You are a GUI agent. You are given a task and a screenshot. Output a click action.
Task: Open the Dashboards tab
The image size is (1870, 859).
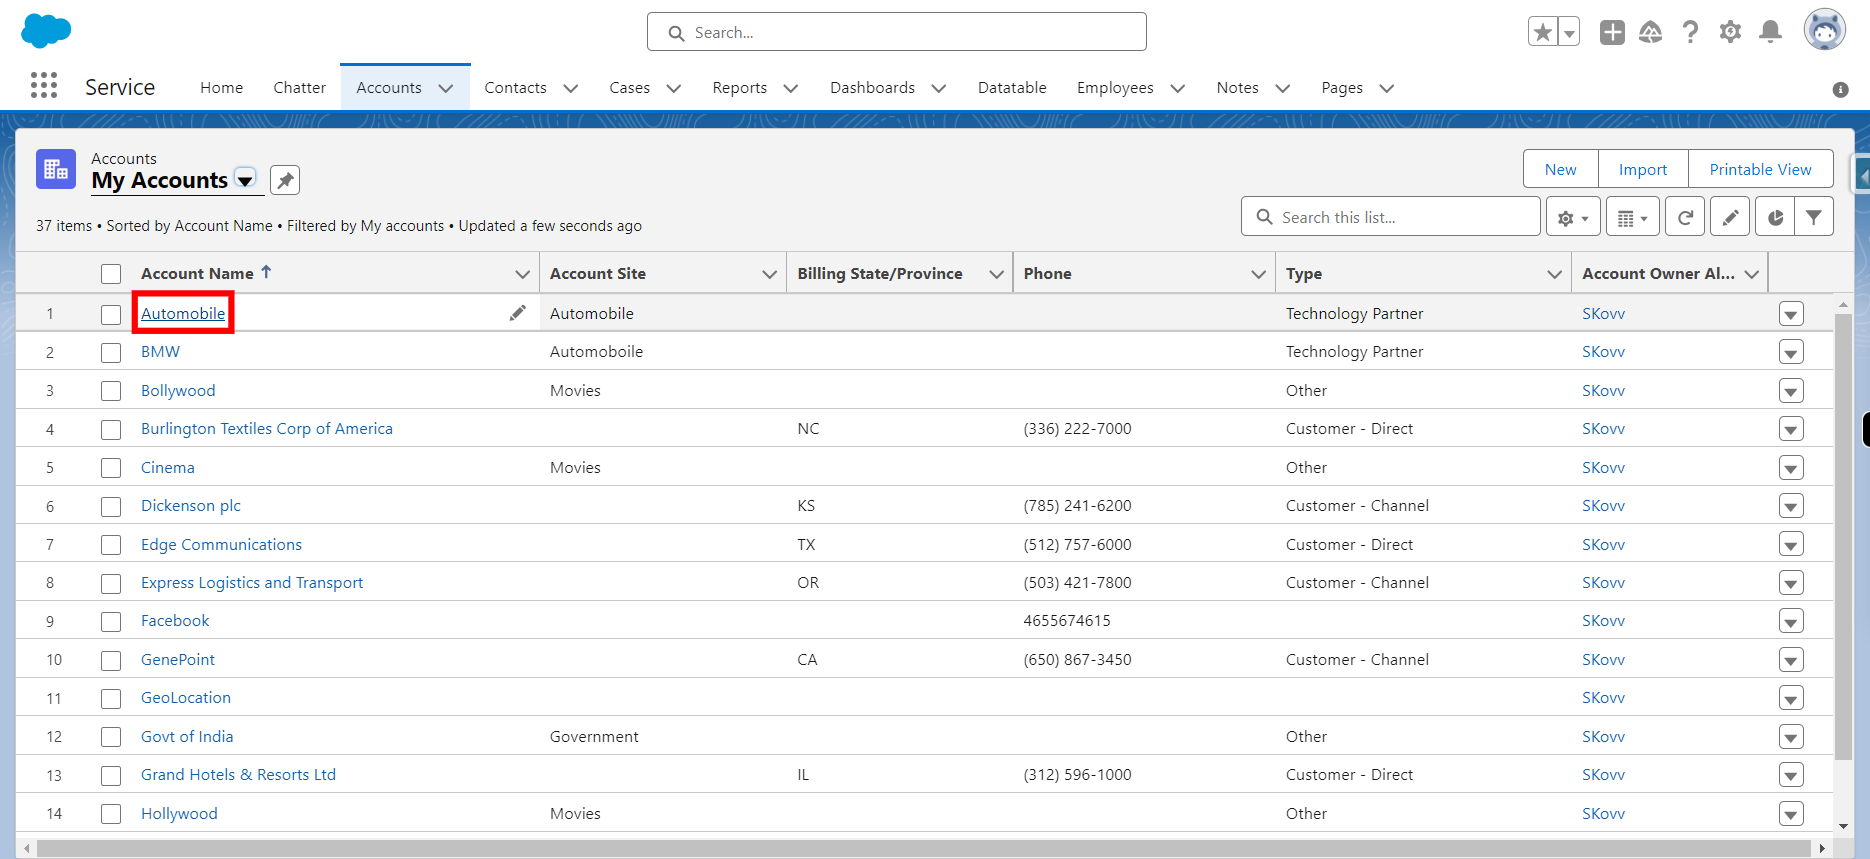pyautogui.click(x=872, y=88)
